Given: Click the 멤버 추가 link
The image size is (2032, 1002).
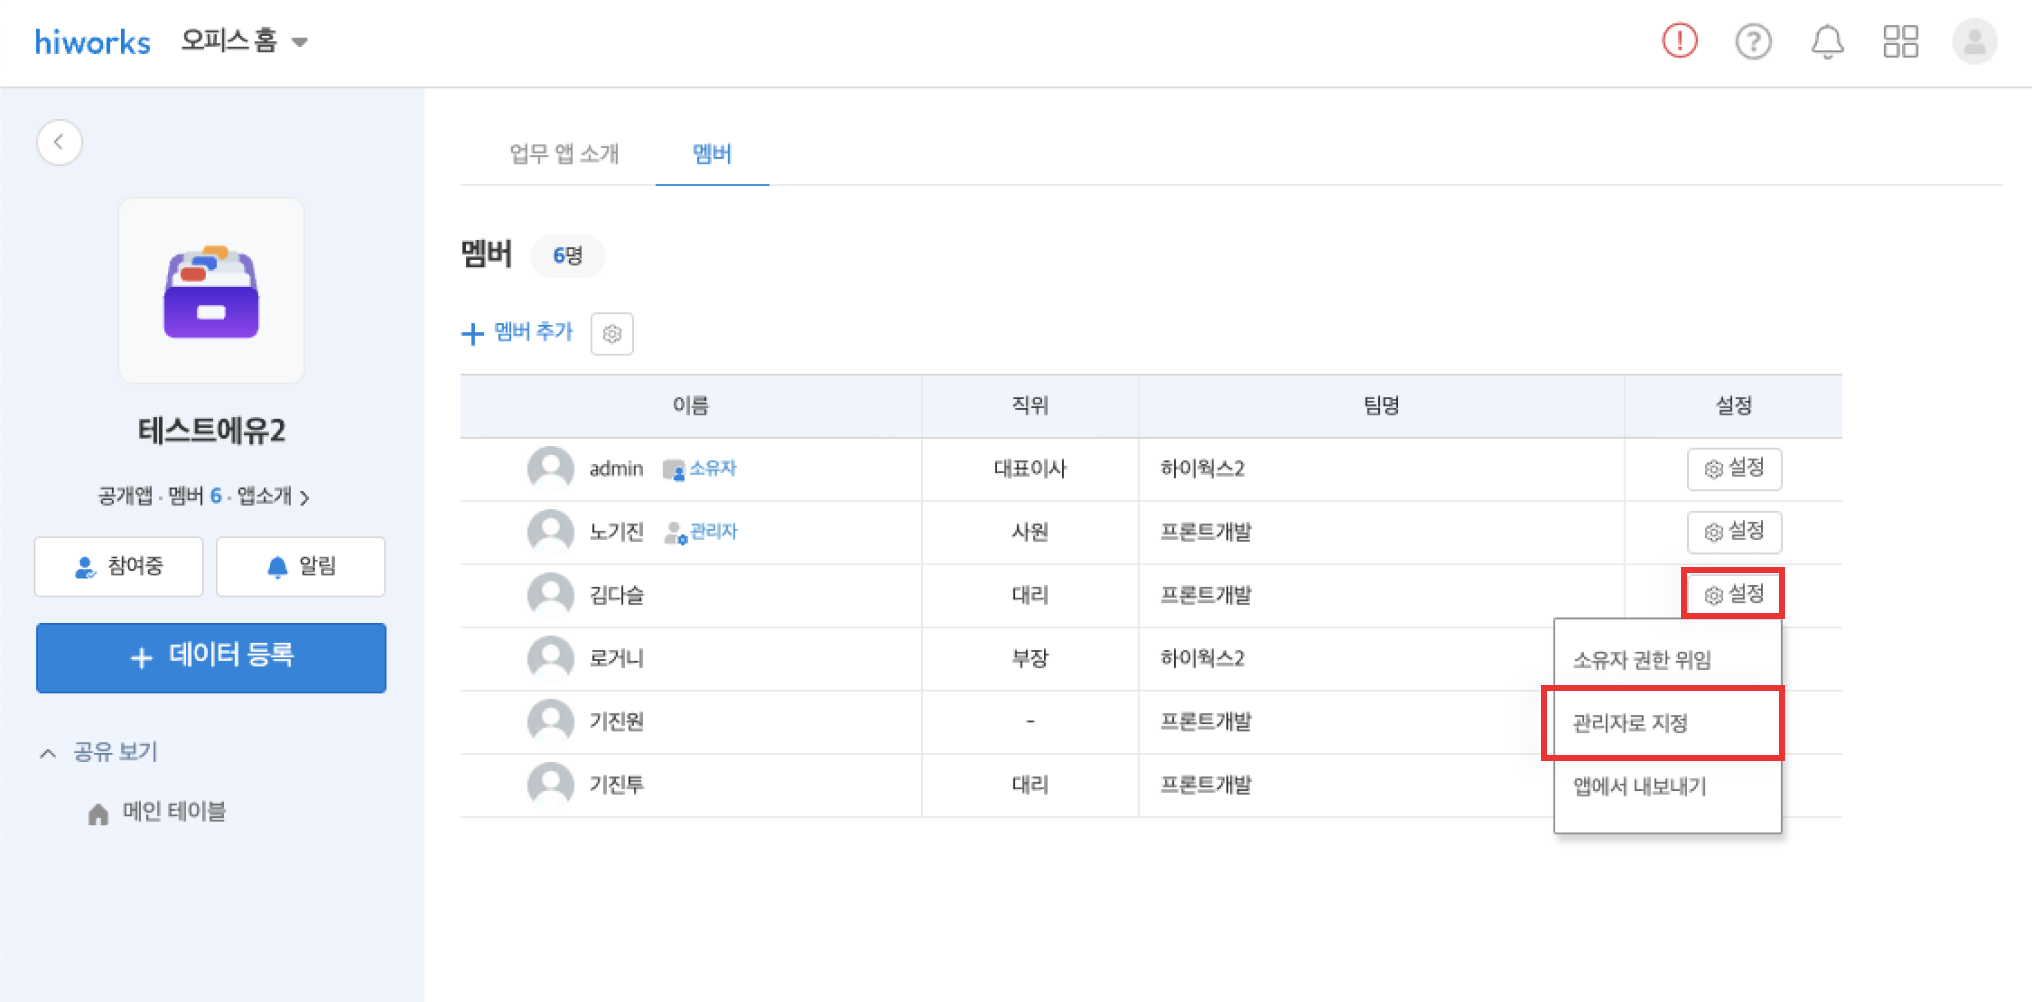Looking at the screenshot, I should (x=518, y=332).
